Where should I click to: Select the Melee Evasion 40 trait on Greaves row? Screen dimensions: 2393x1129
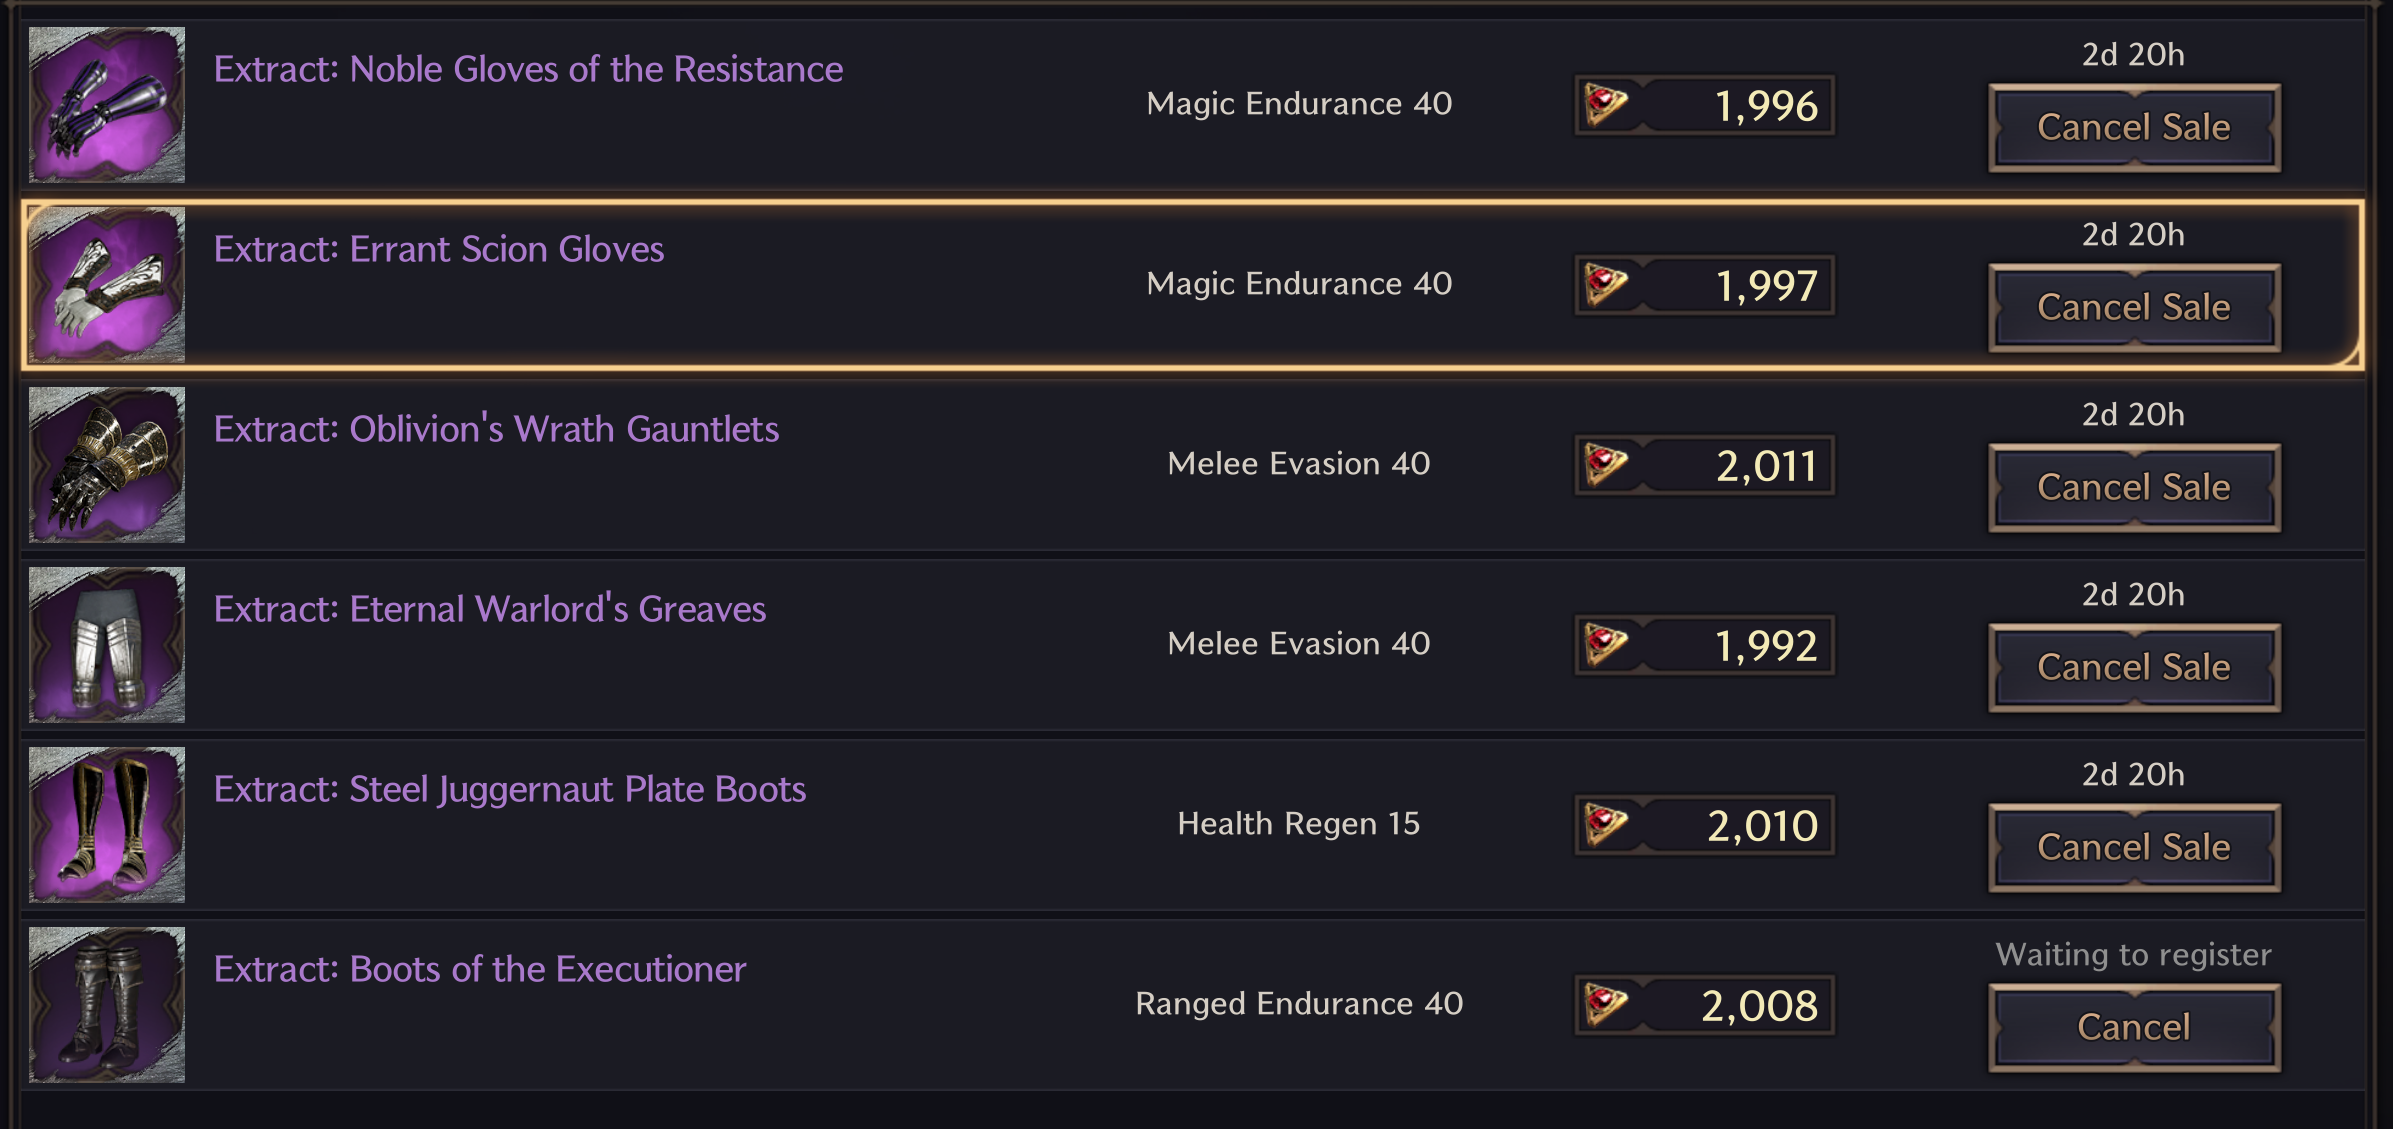point(1299,643)
